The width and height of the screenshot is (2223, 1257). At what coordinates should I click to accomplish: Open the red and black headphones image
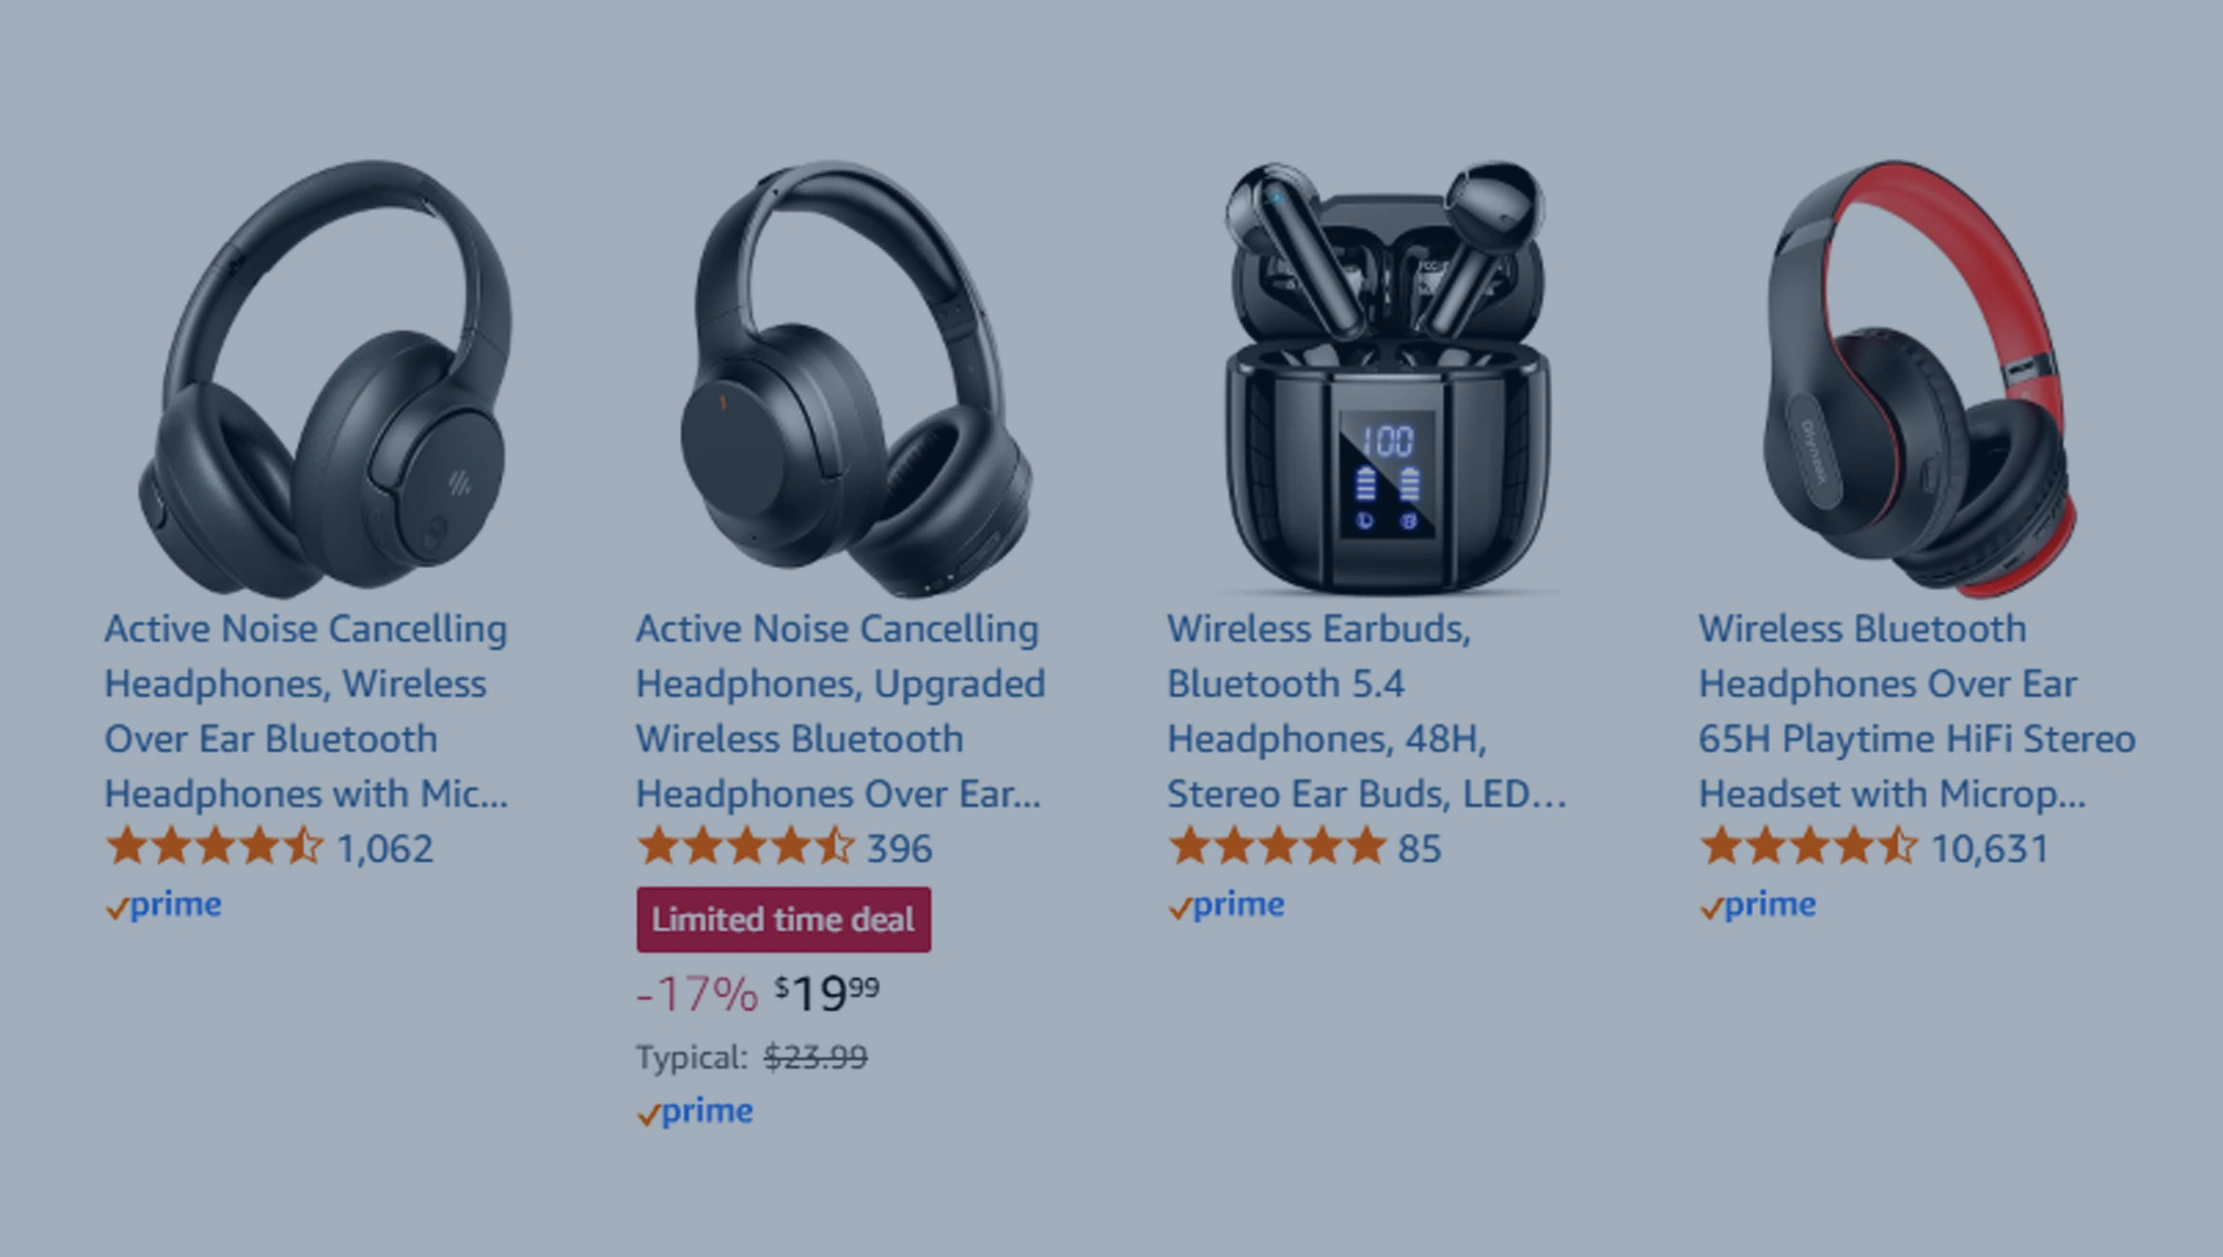tap(1919, 378)
